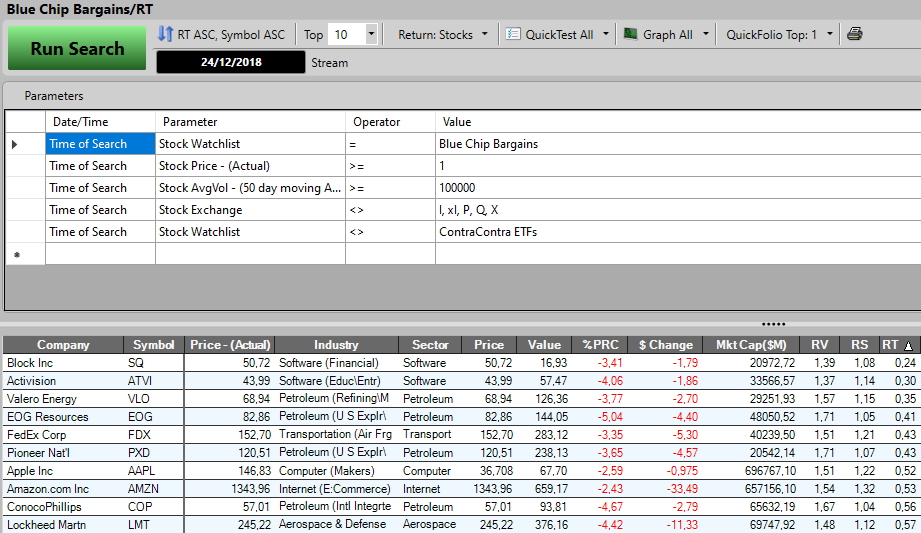Click the VLO symbol cell

154,399
